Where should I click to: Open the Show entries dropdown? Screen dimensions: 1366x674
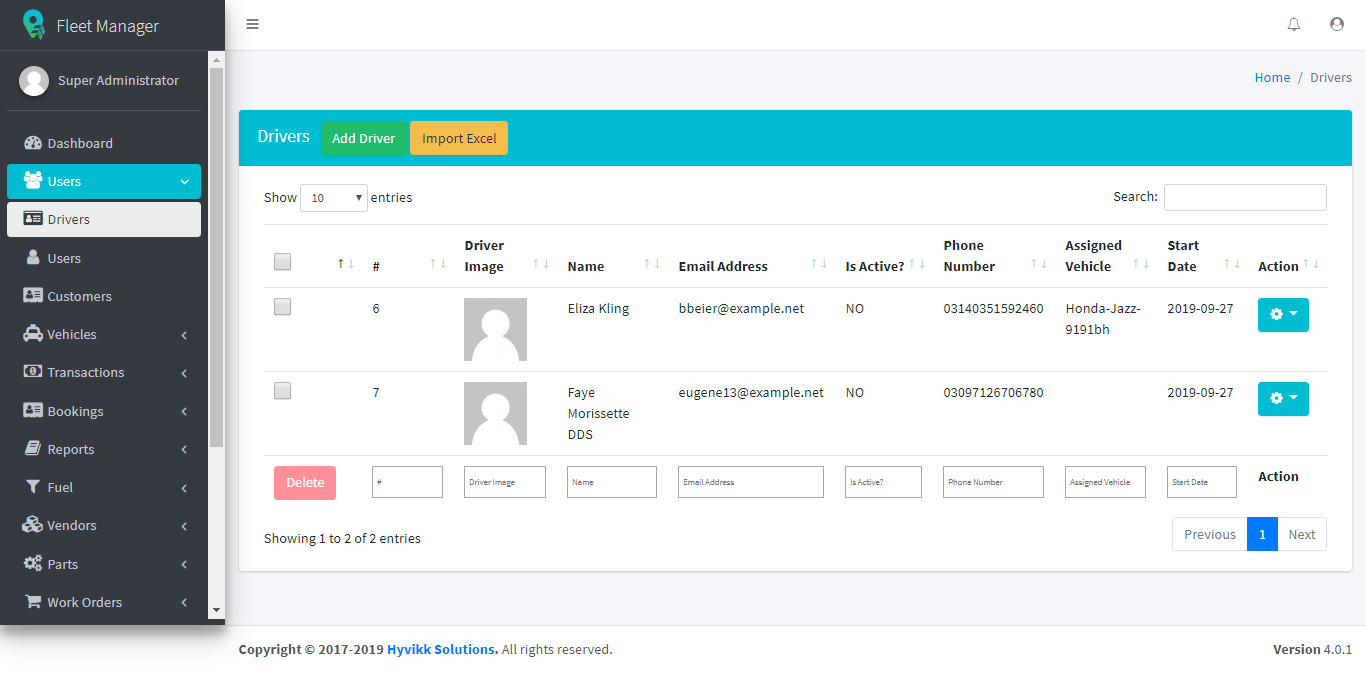click(x=334, y=198)
